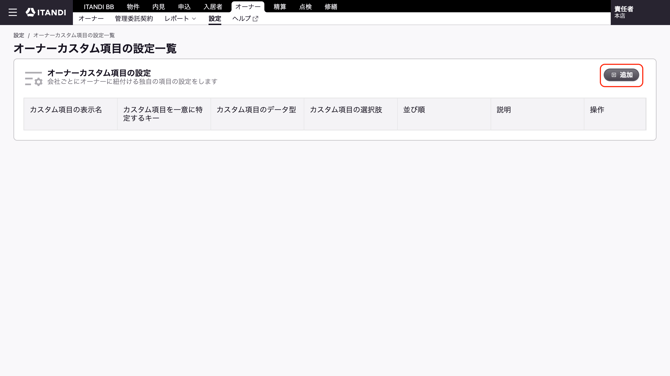The height and width of the screenshot is (376, 670).
Task: Switch to the 点検 tab
Action: click(x=306, y=7)
